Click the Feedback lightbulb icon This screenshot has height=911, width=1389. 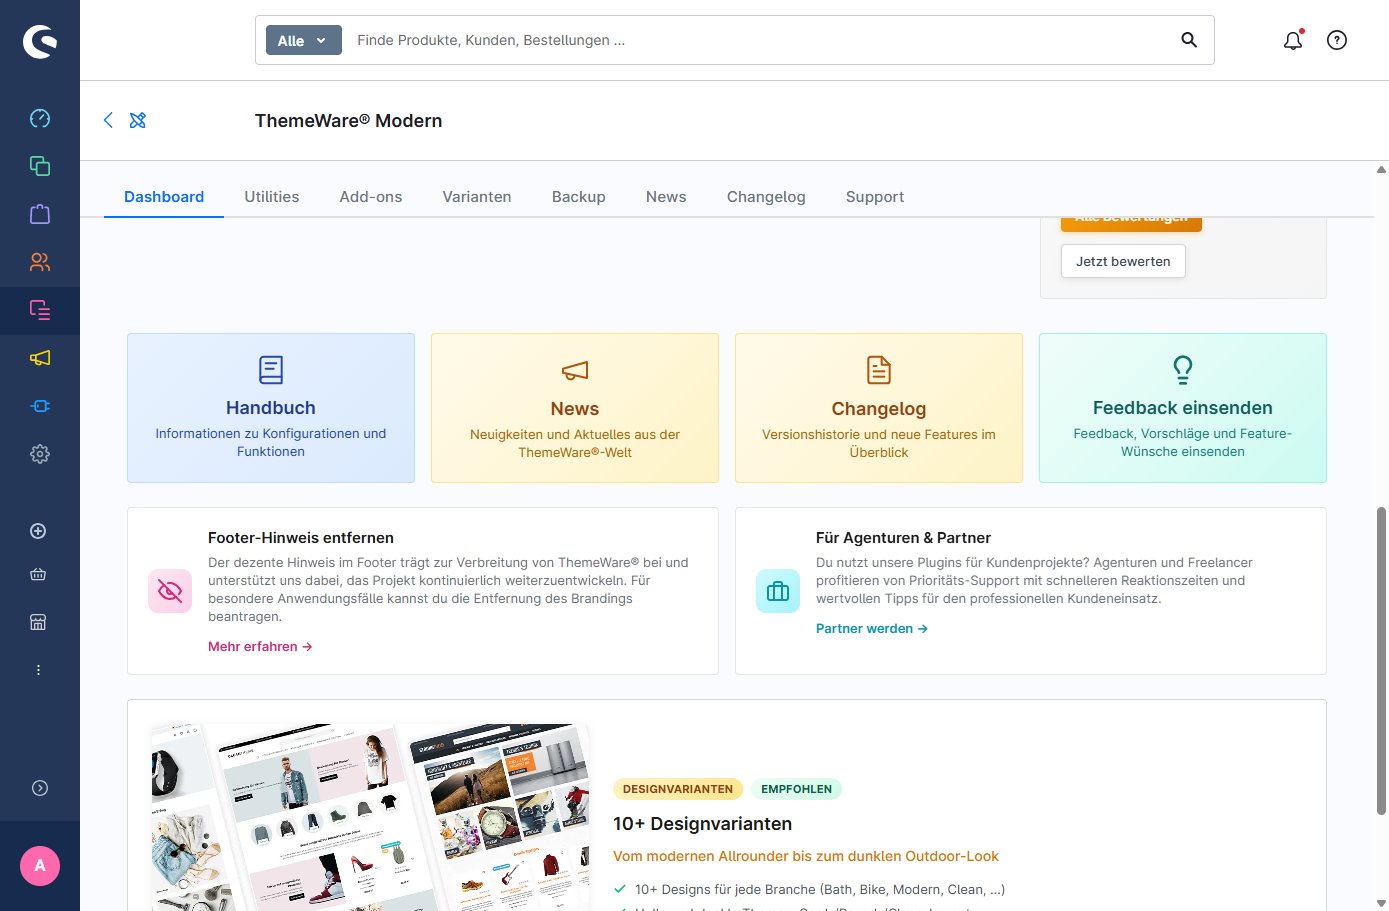(x=1183, y=370)
